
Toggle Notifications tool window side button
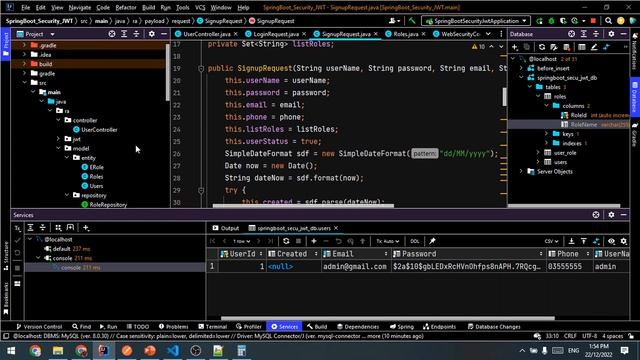[635, 51]
